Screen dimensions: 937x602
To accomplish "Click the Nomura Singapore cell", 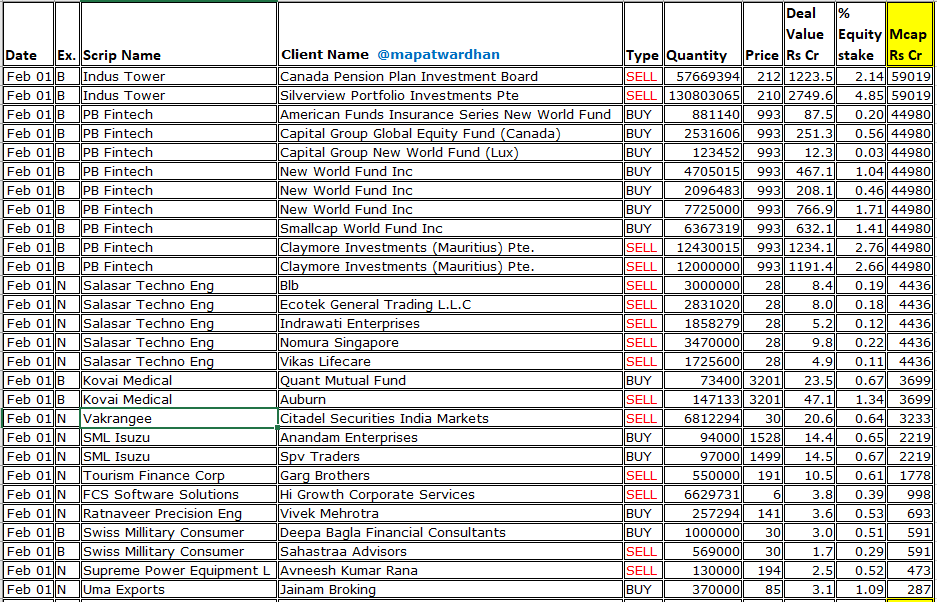I will (x=451, y=343).
